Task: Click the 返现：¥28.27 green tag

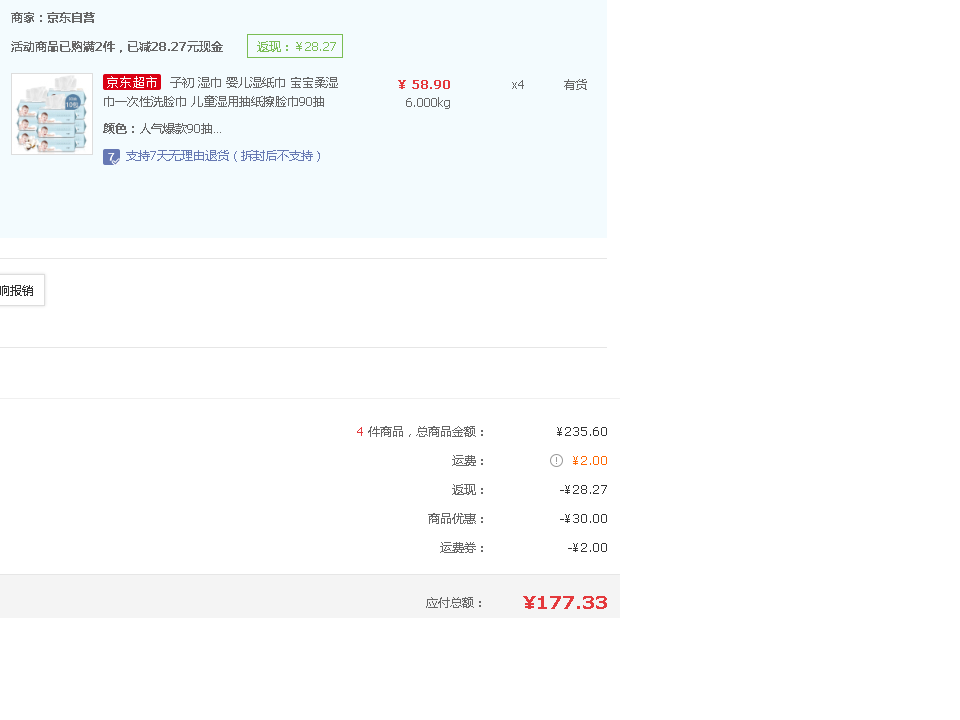Action: point(295,47)
